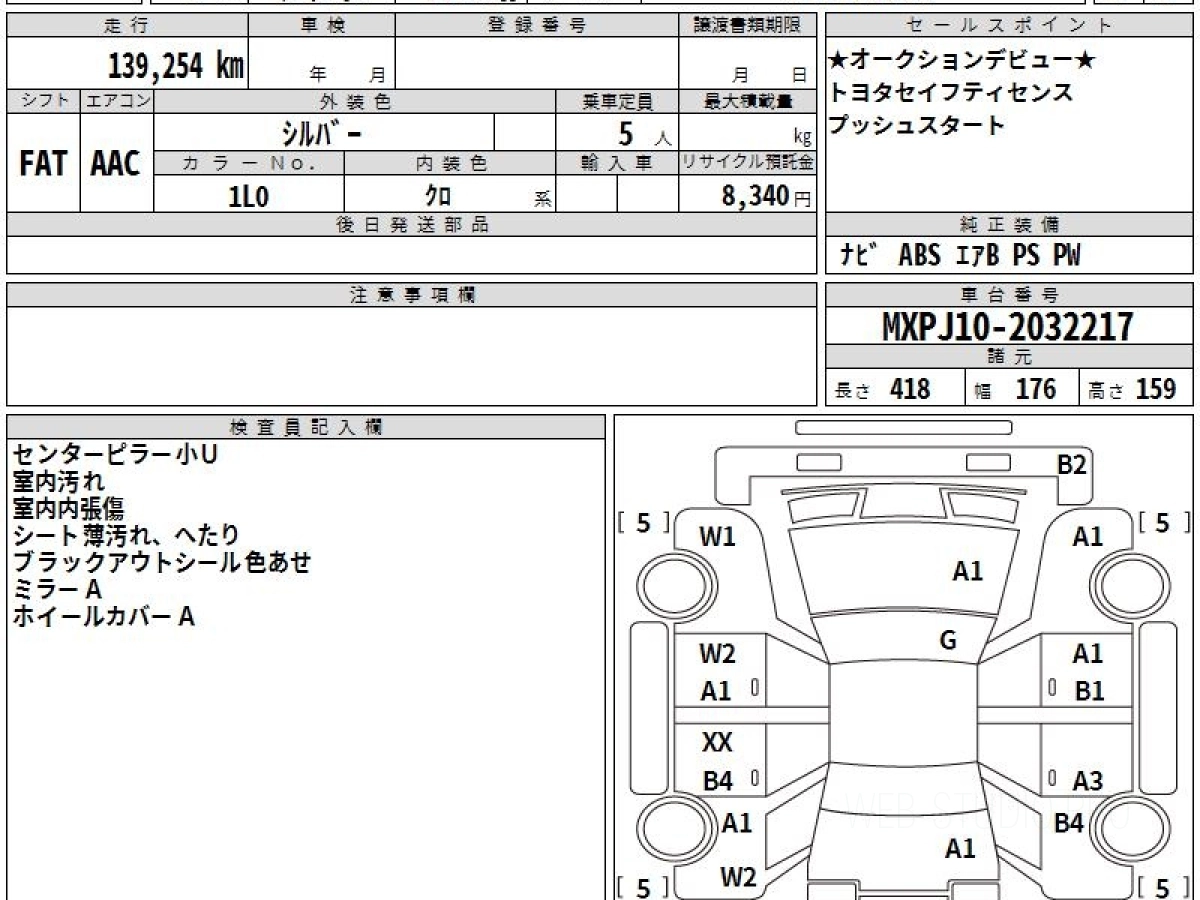Click the 検査員記入欄 header
Image resolution: width=1200 pixels, height=900 pixels.
tap(306, 427)
